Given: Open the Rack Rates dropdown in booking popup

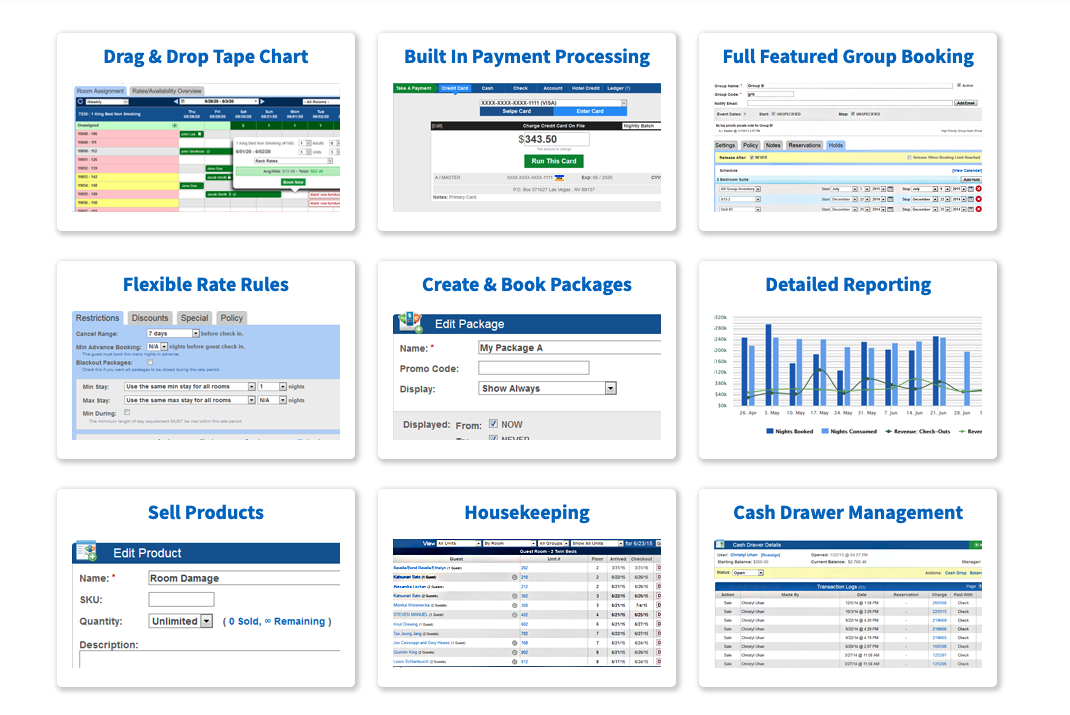Looking at the screenshot, I should [293, 161].
